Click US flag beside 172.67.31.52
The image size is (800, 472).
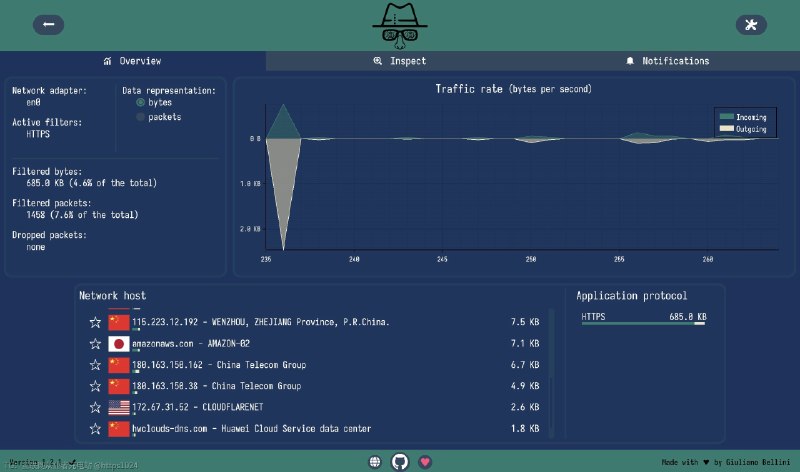point(119,407)
